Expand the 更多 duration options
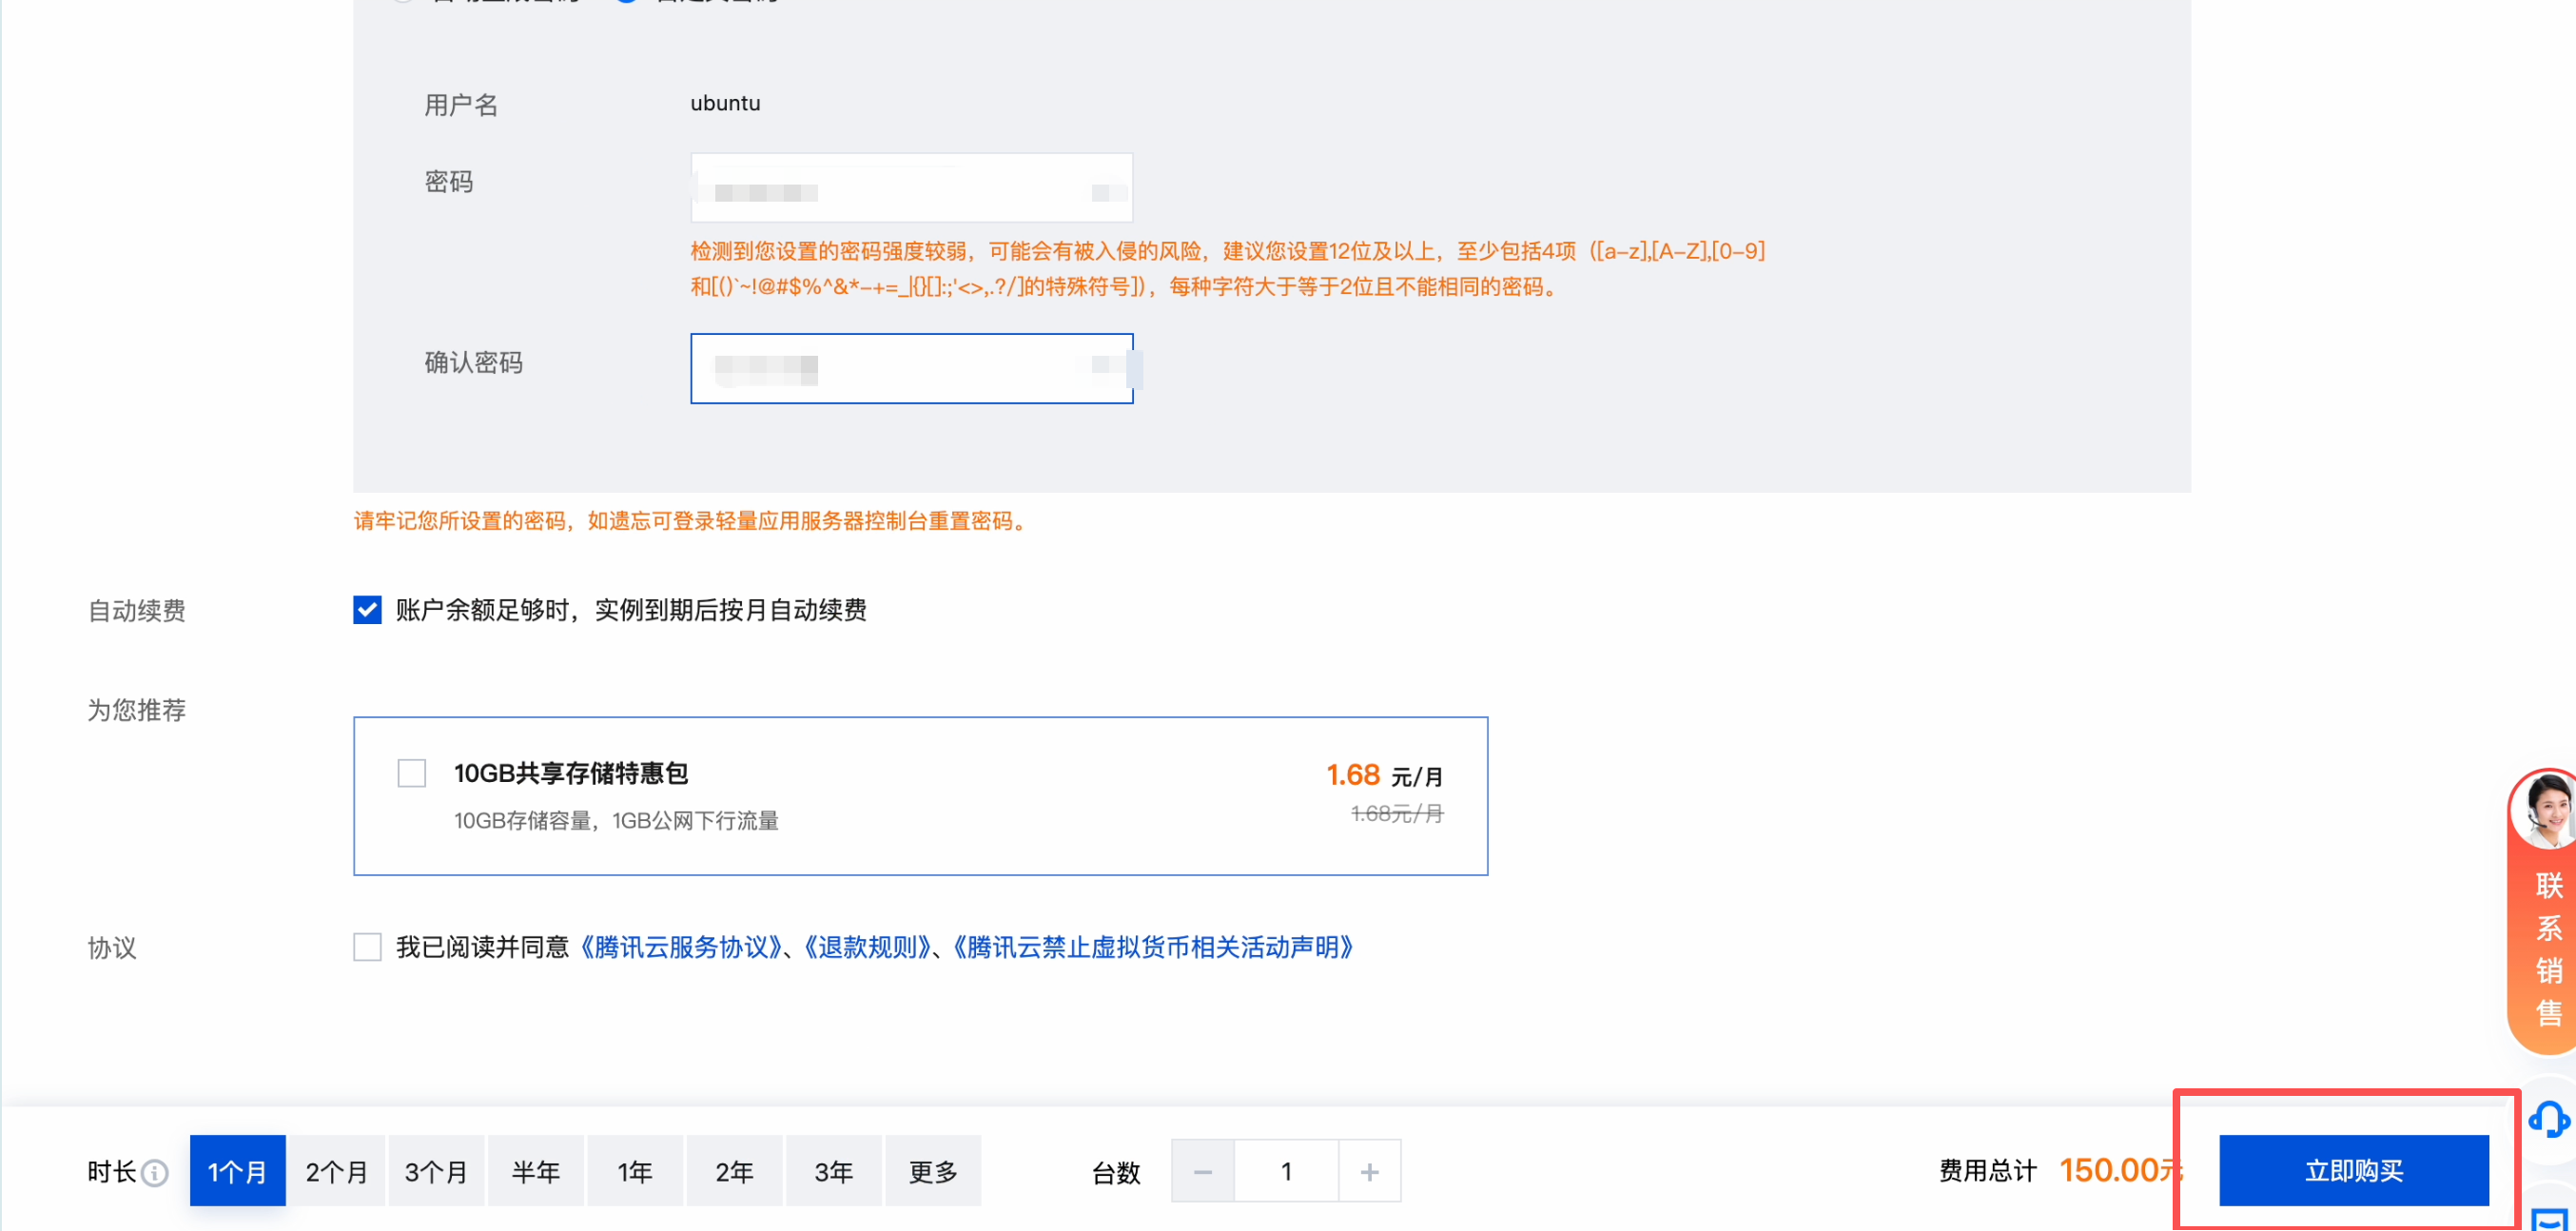 pyautogui.click(x=932, y=1171)
